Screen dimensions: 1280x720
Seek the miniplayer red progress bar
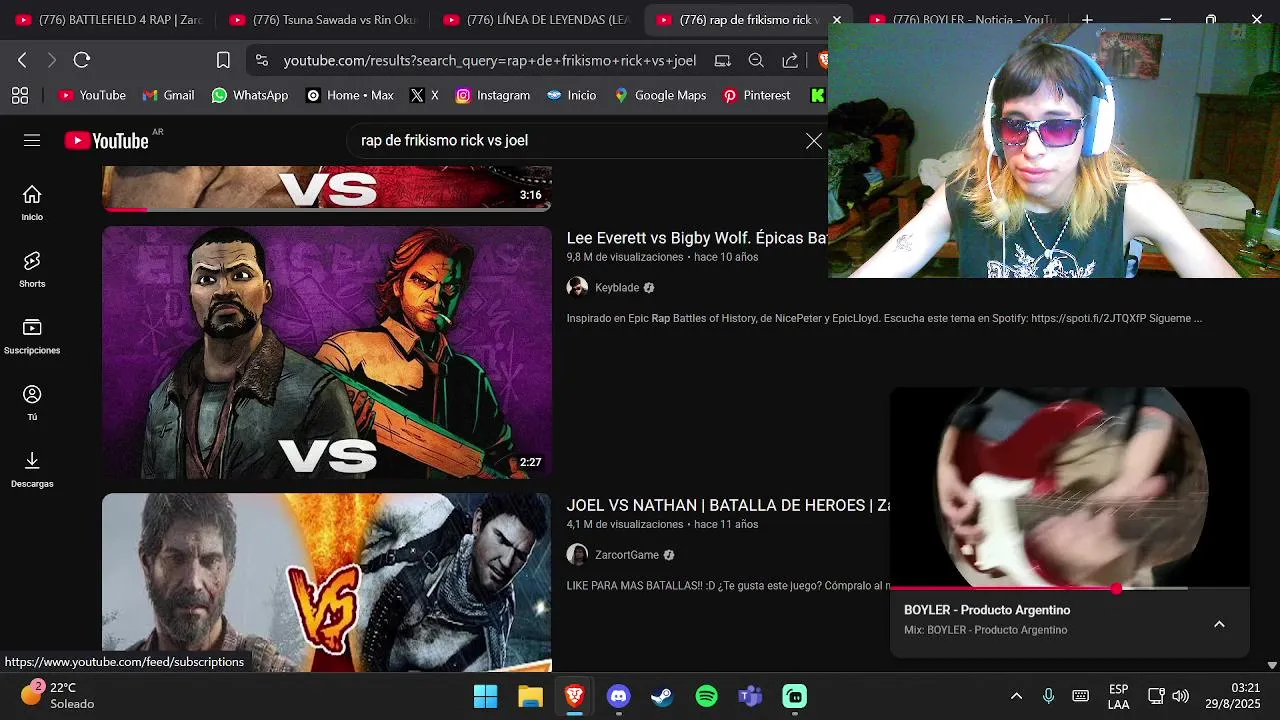point(1070,588)
